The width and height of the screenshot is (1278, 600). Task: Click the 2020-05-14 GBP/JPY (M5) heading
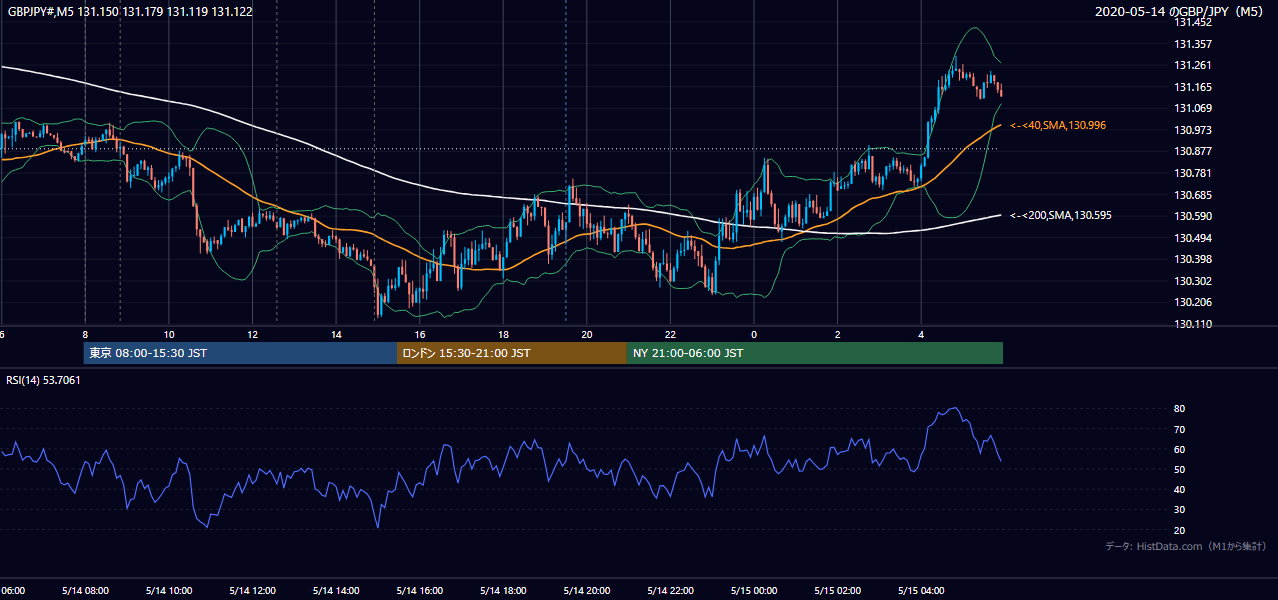point(1181,12)
